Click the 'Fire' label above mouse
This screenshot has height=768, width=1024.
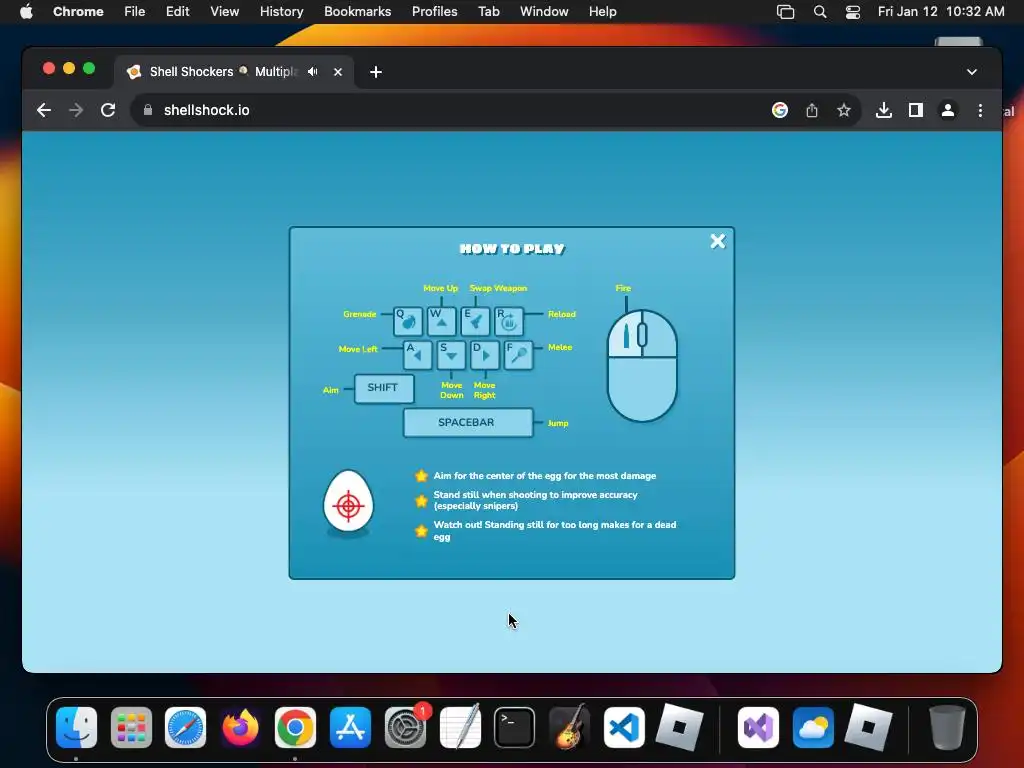point(623,288)
